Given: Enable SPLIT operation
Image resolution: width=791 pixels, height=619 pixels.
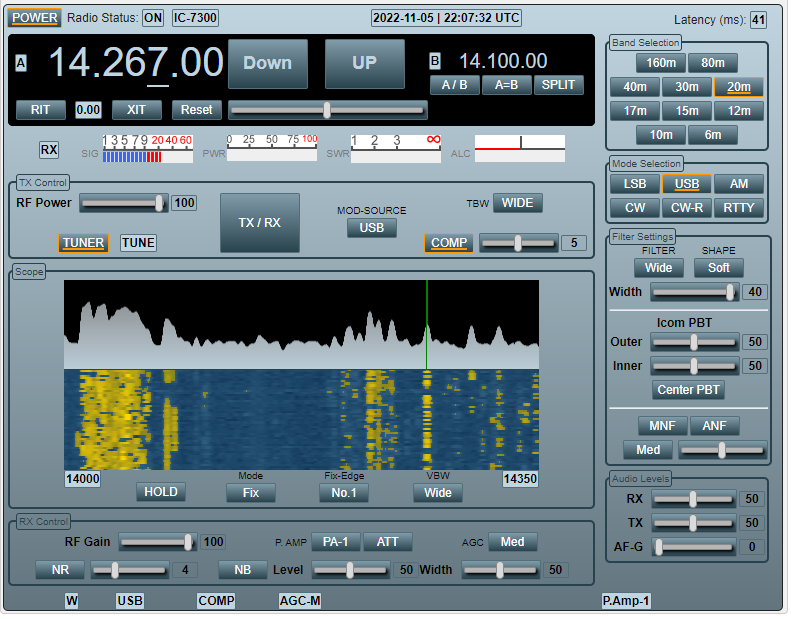Looking at the screenshot, I should (x=560, y=85).
